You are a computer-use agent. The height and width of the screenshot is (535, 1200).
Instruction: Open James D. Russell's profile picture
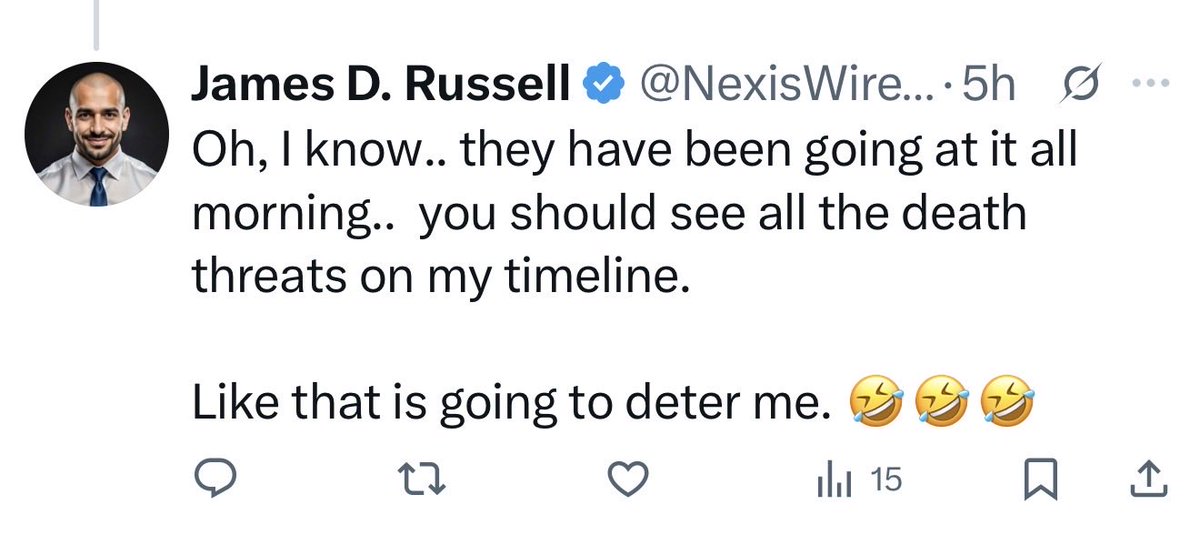pyautogui.click(x=98, y=141)
